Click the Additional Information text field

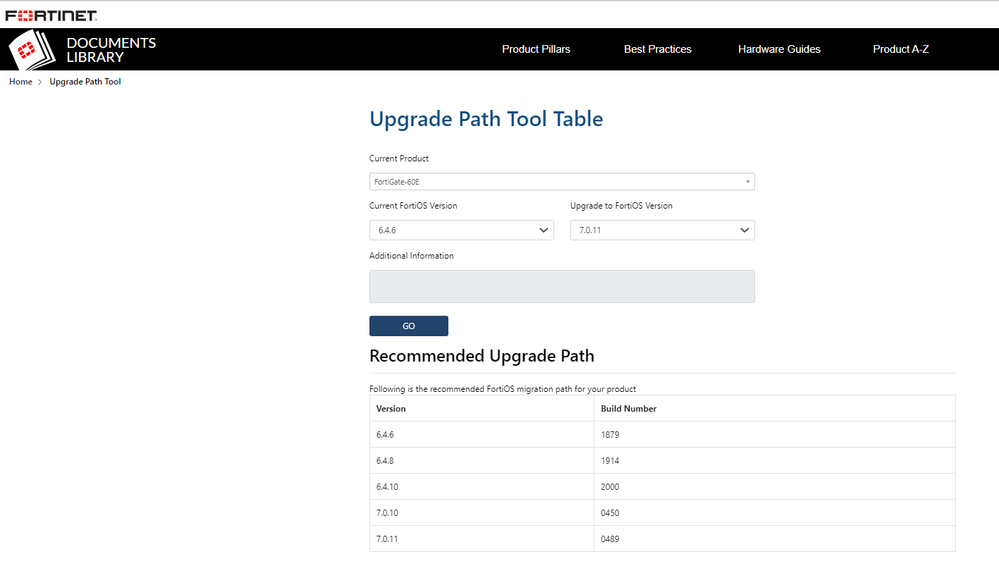[x=561, y=286]
